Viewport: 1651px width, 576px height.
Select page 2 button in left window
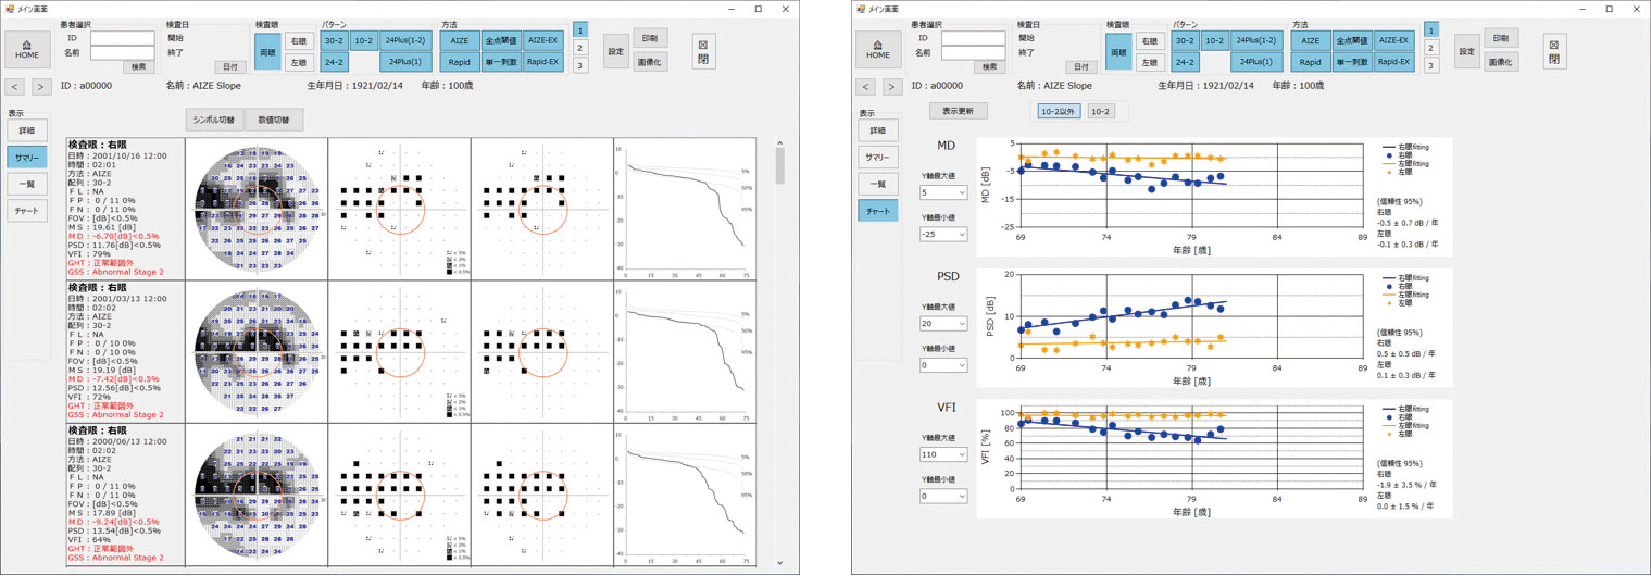[580, 48]
